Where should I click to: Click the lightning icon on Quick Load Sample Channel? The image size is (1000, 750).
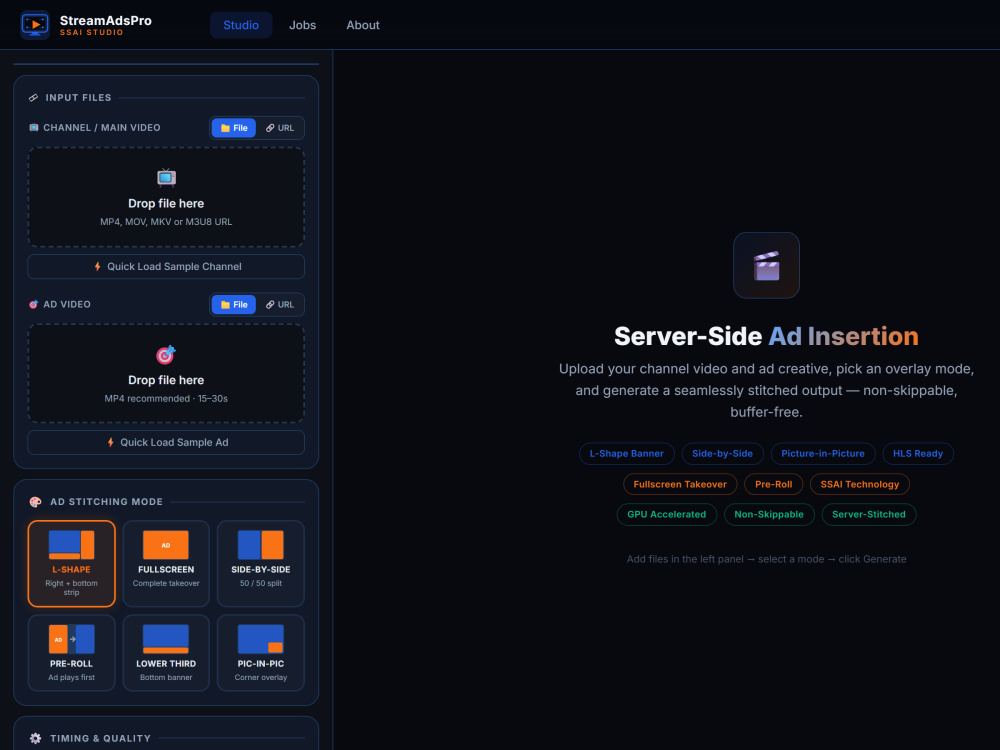(x=98, y=267)
